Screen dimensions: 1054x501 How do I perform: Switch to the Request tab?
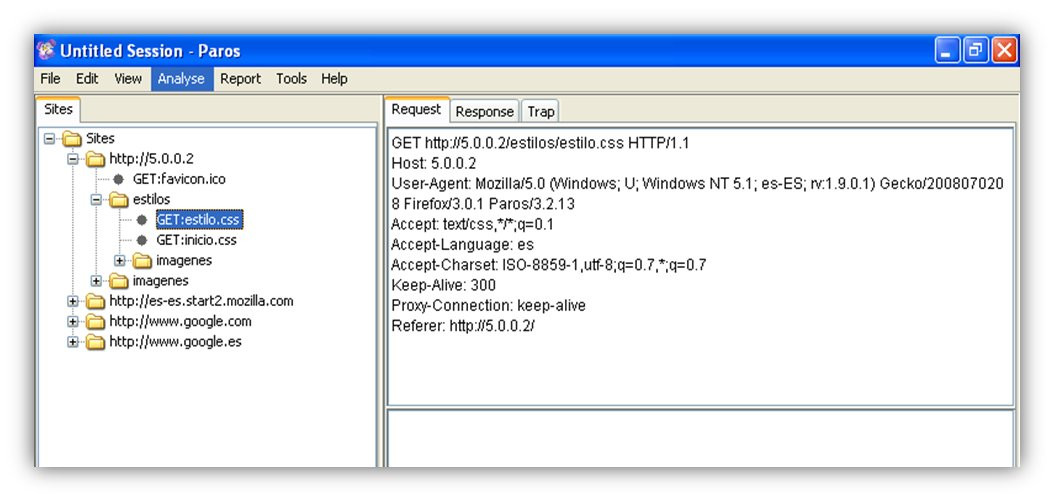pos(417,110)
